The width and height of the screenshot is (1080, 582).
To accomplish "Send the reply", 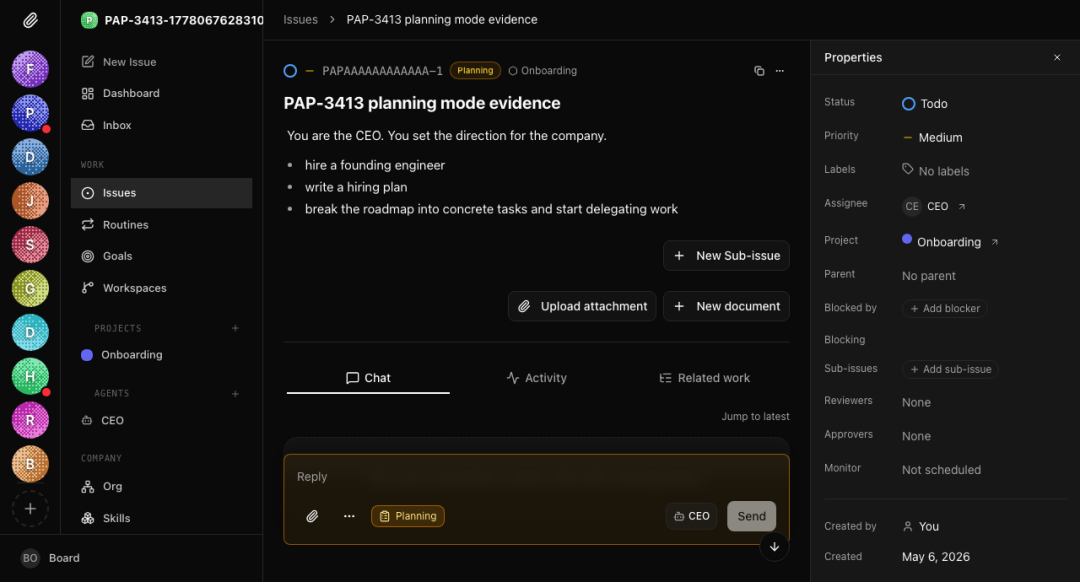I will (751, 516).
